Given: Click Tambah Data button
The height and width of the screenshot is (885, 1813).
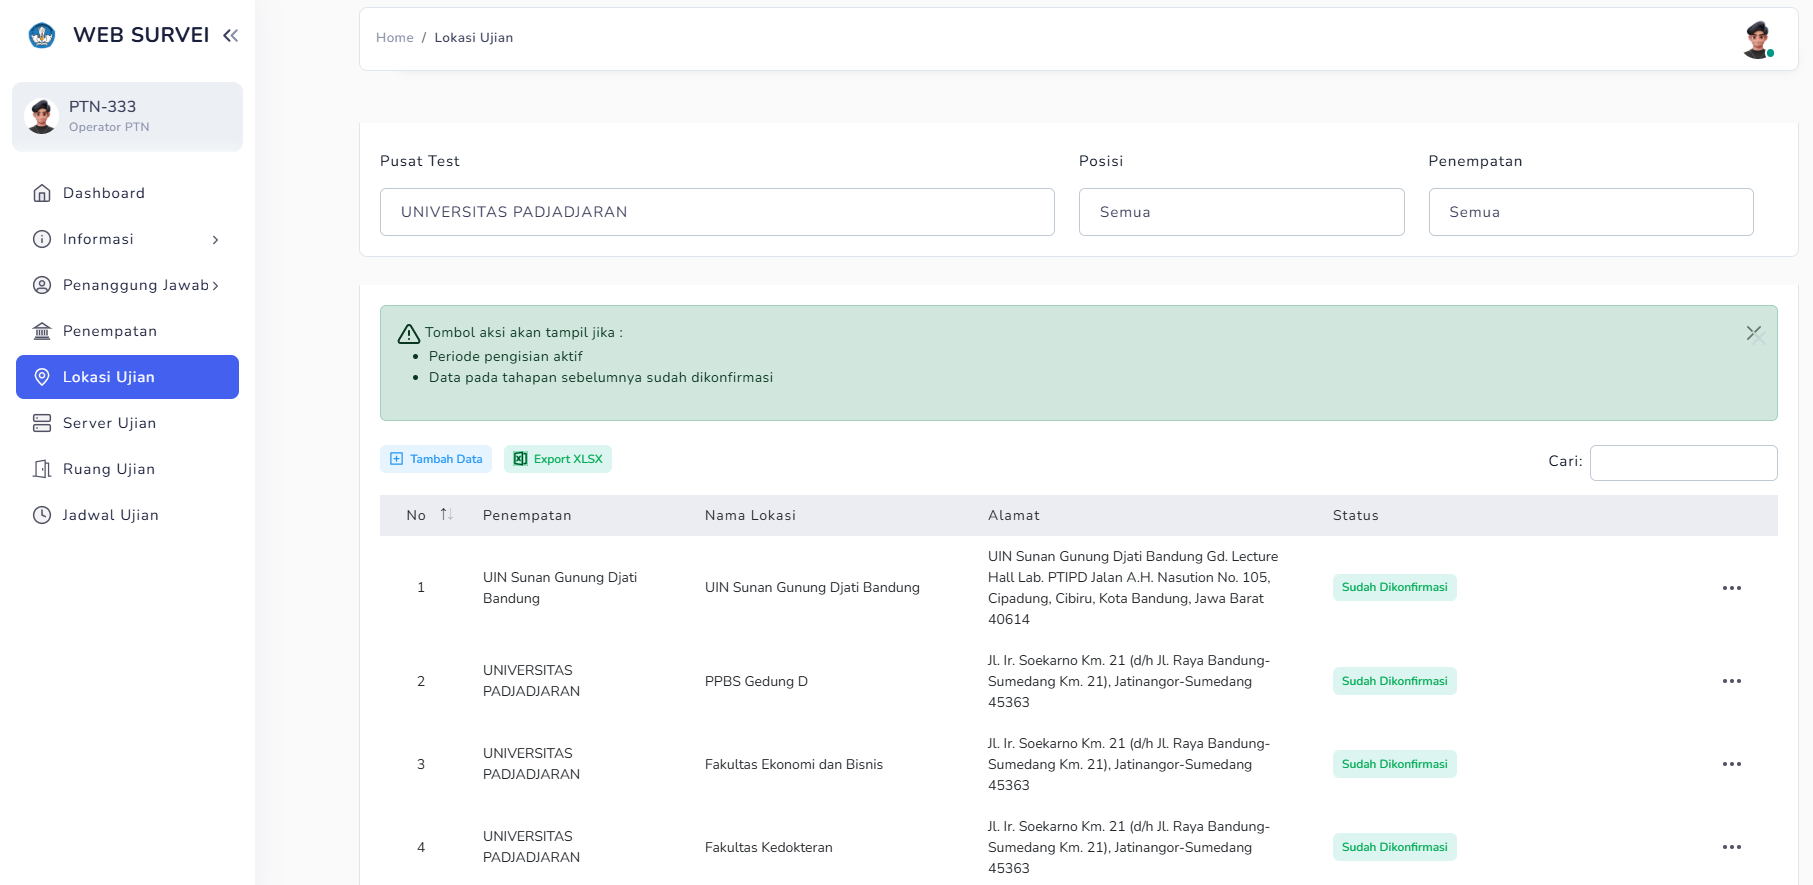Looking at the screenshot, I should pos(436,459).
